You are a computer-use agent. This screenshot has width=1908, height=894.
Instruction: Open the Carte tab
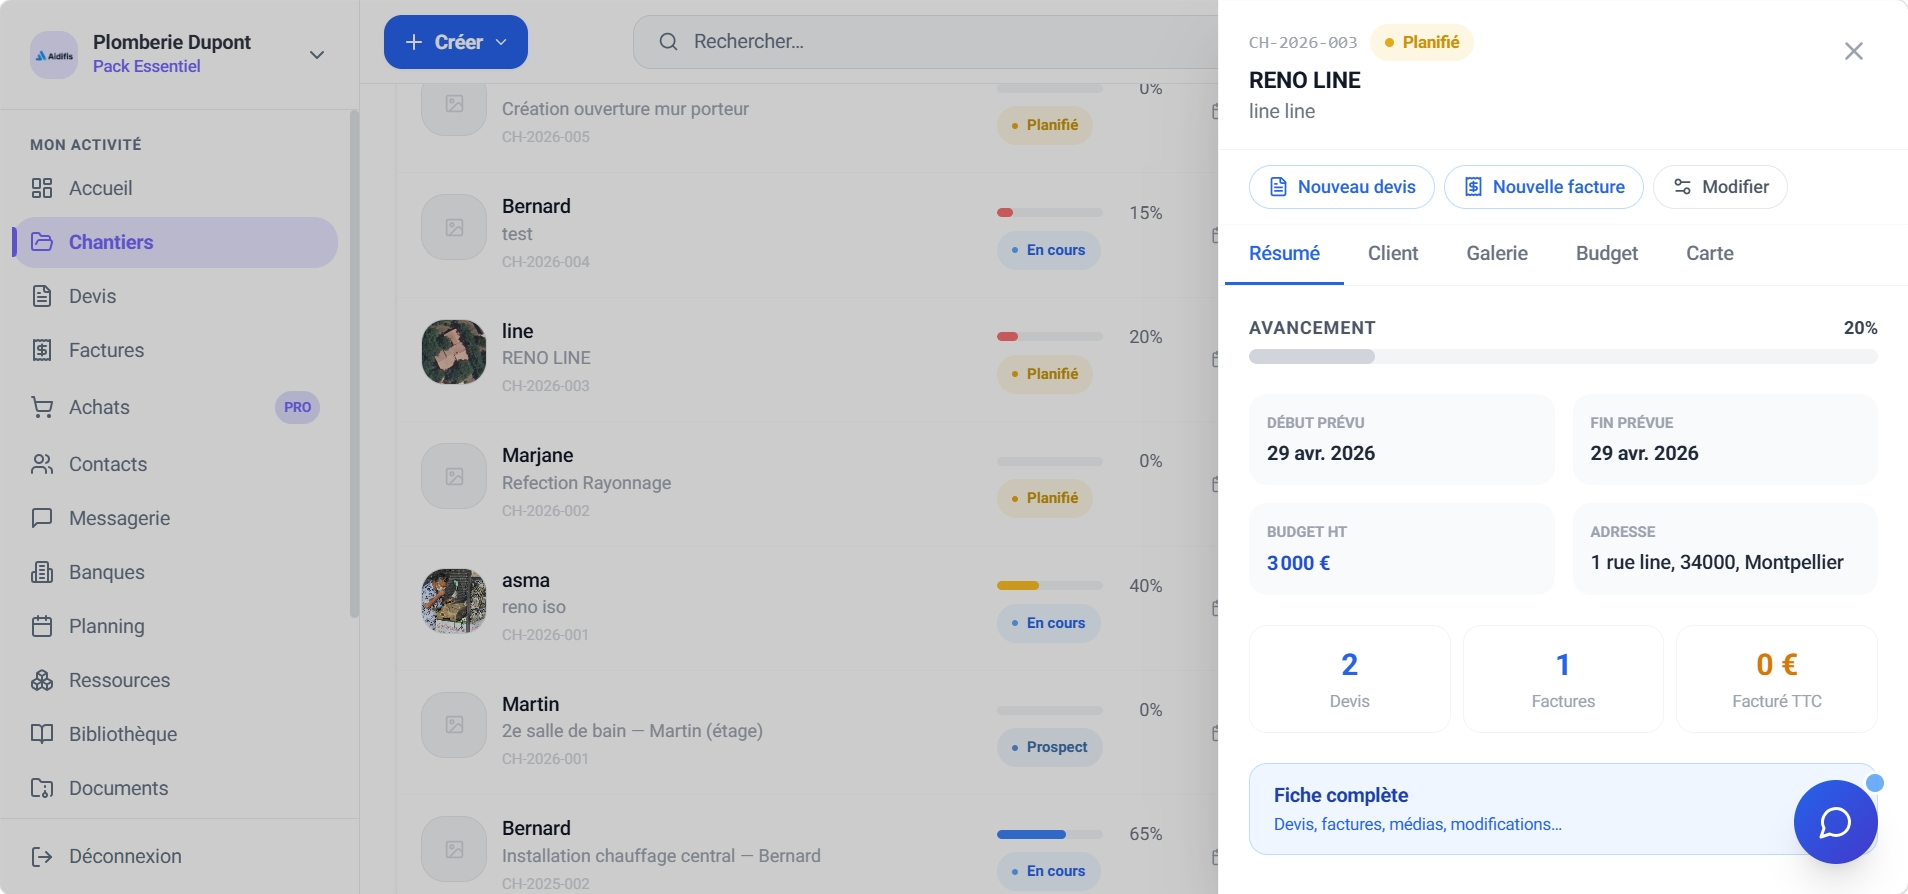point(1710,253)
